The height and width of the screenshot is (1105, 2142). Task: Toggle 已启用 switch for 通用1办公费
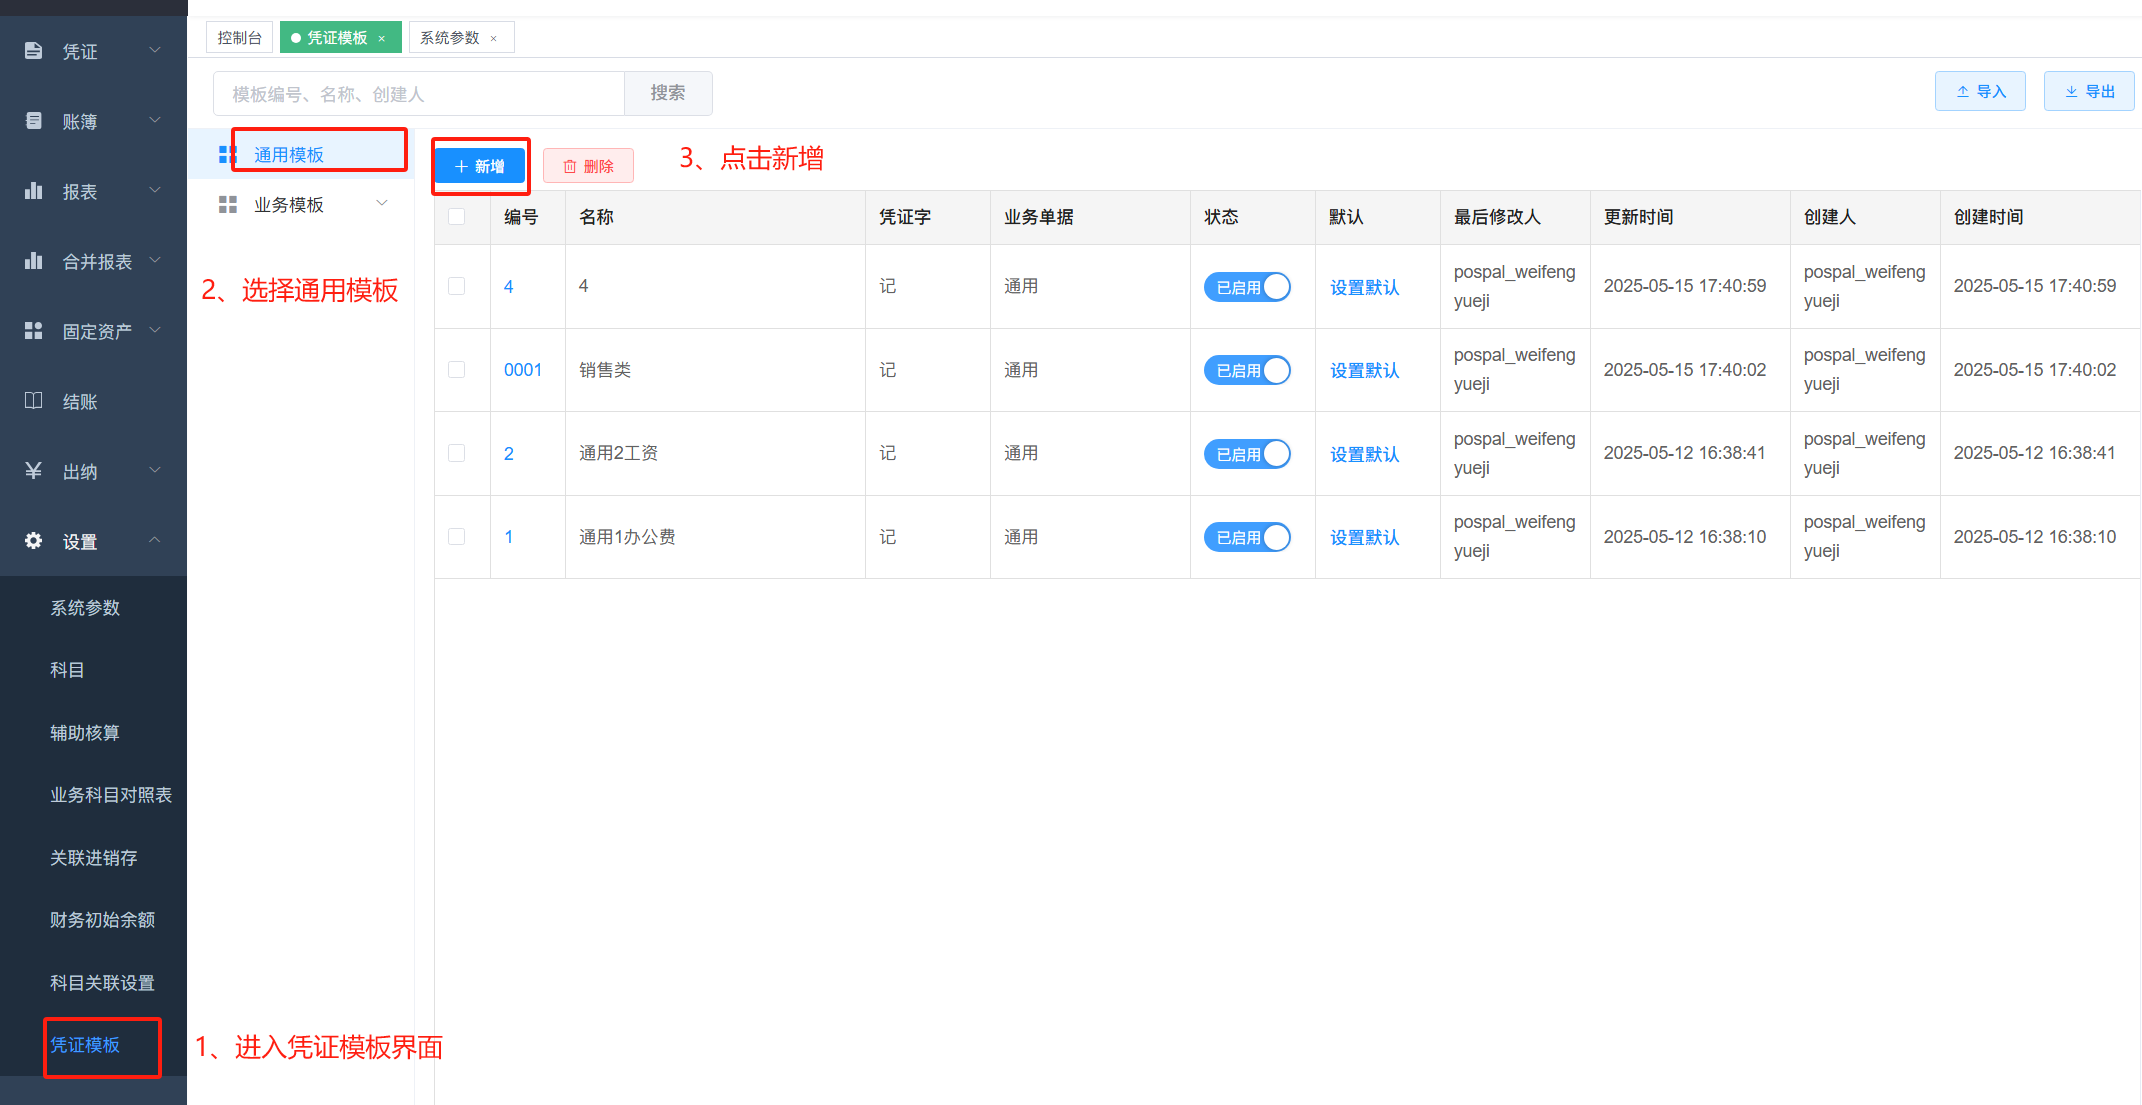click(1247, 537)
